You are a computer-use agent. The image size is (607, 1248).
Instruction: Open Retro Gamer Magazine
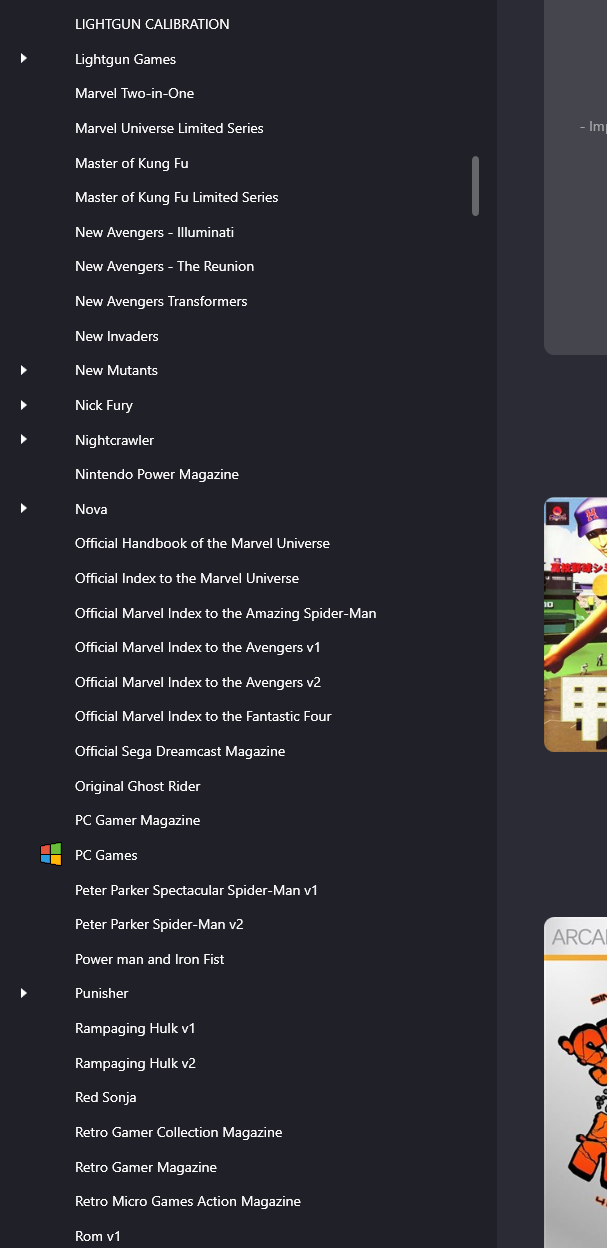[145, 1167]
